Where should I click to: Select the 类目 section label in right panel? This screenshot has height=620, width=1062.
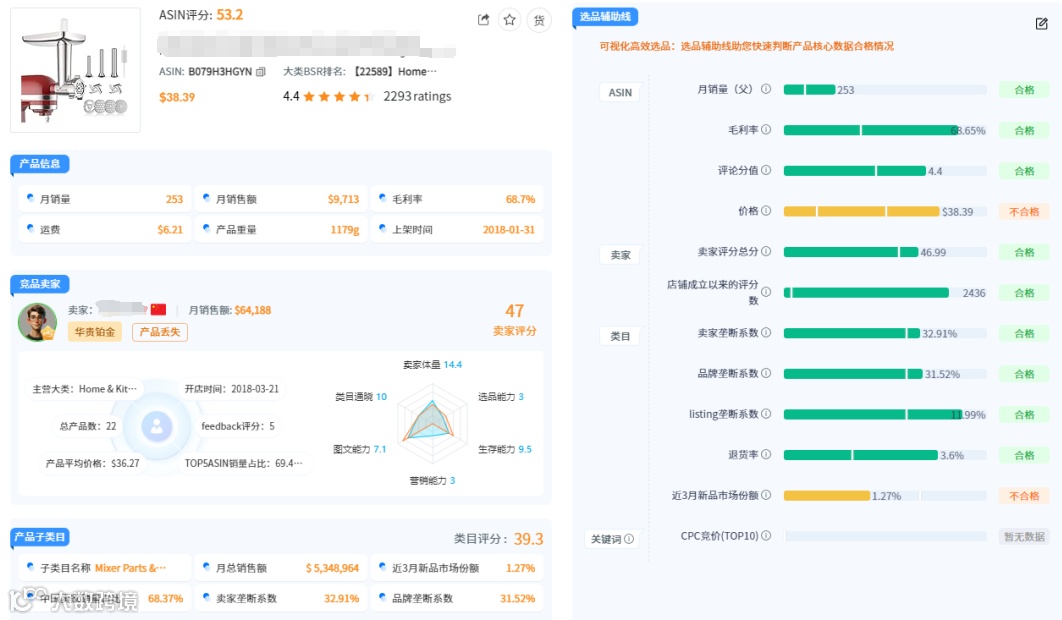click(x=621, y=336)
